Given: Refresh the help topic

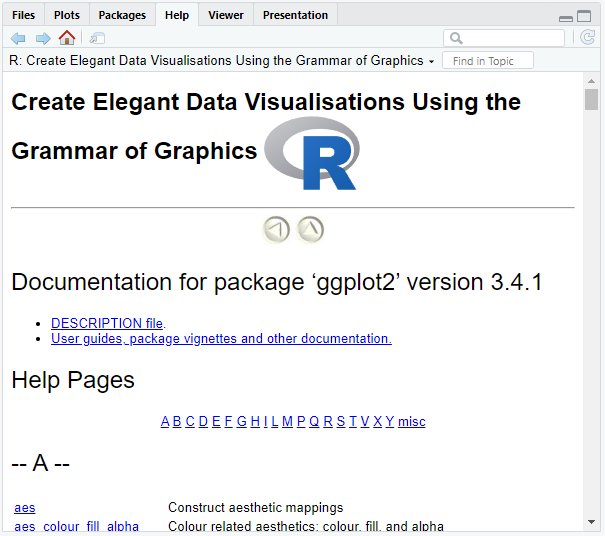Looking at the screenshot, I should pos(587,38).
